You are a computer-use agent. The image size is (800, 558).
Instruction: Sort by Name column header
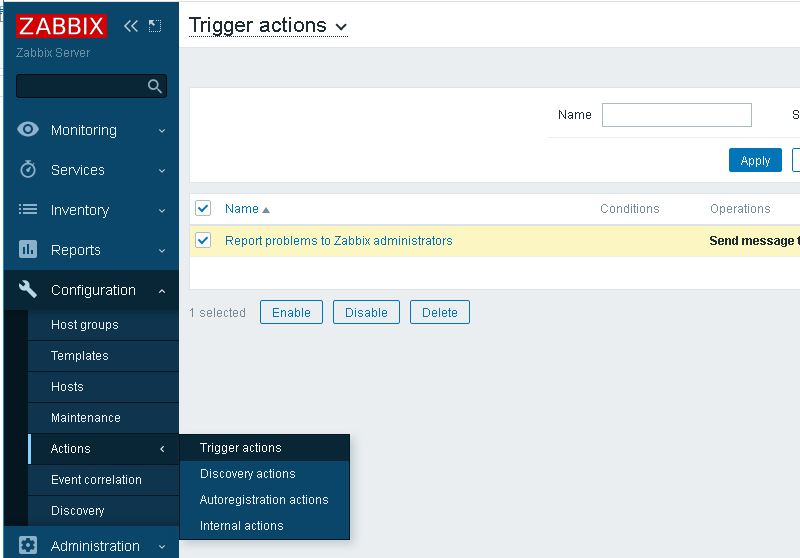click(x=242, y=209)
